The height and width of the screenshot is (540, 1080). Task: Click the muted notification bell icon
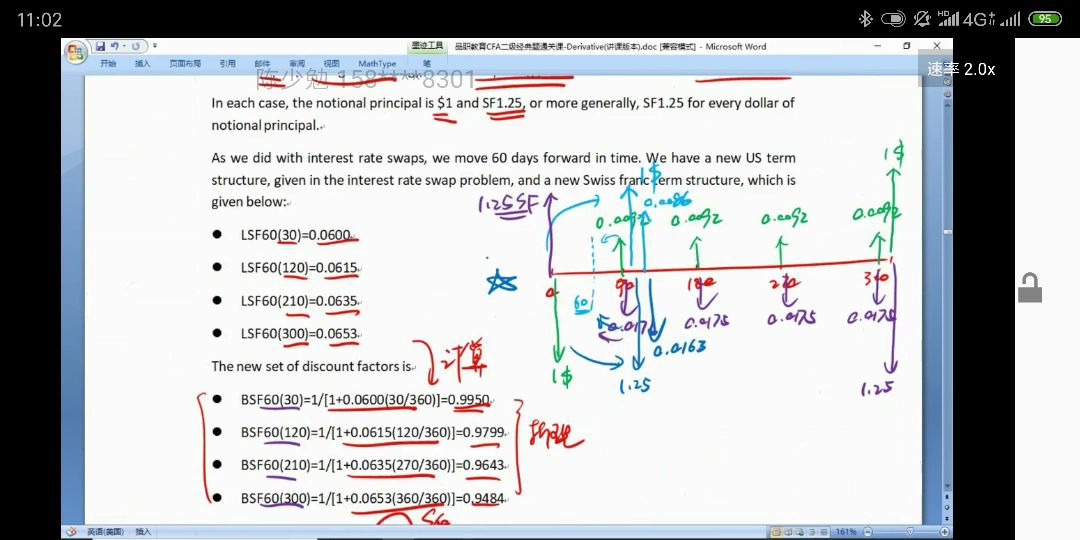point(922,19)
